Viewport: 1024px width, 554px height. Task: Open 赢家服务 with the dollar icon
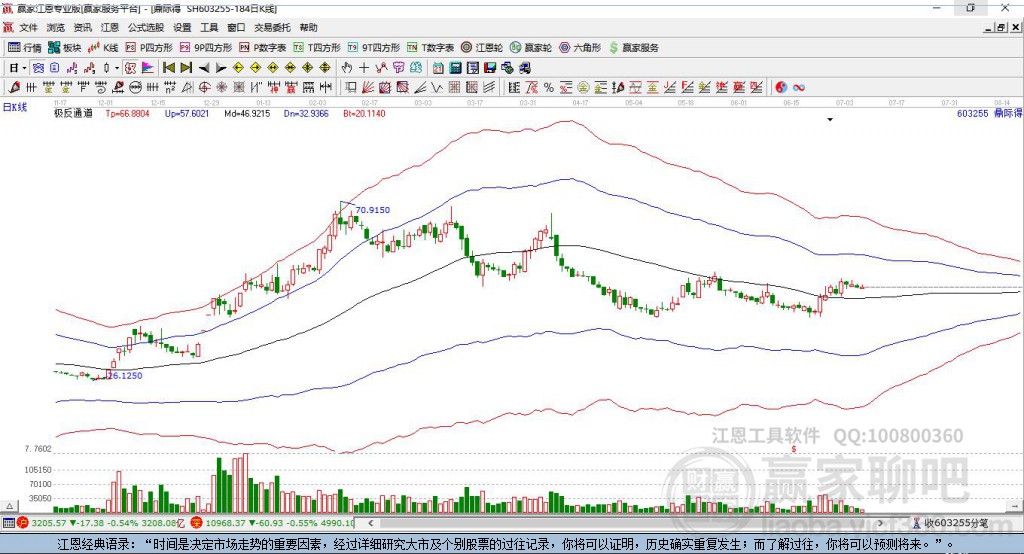coord(633,48)
